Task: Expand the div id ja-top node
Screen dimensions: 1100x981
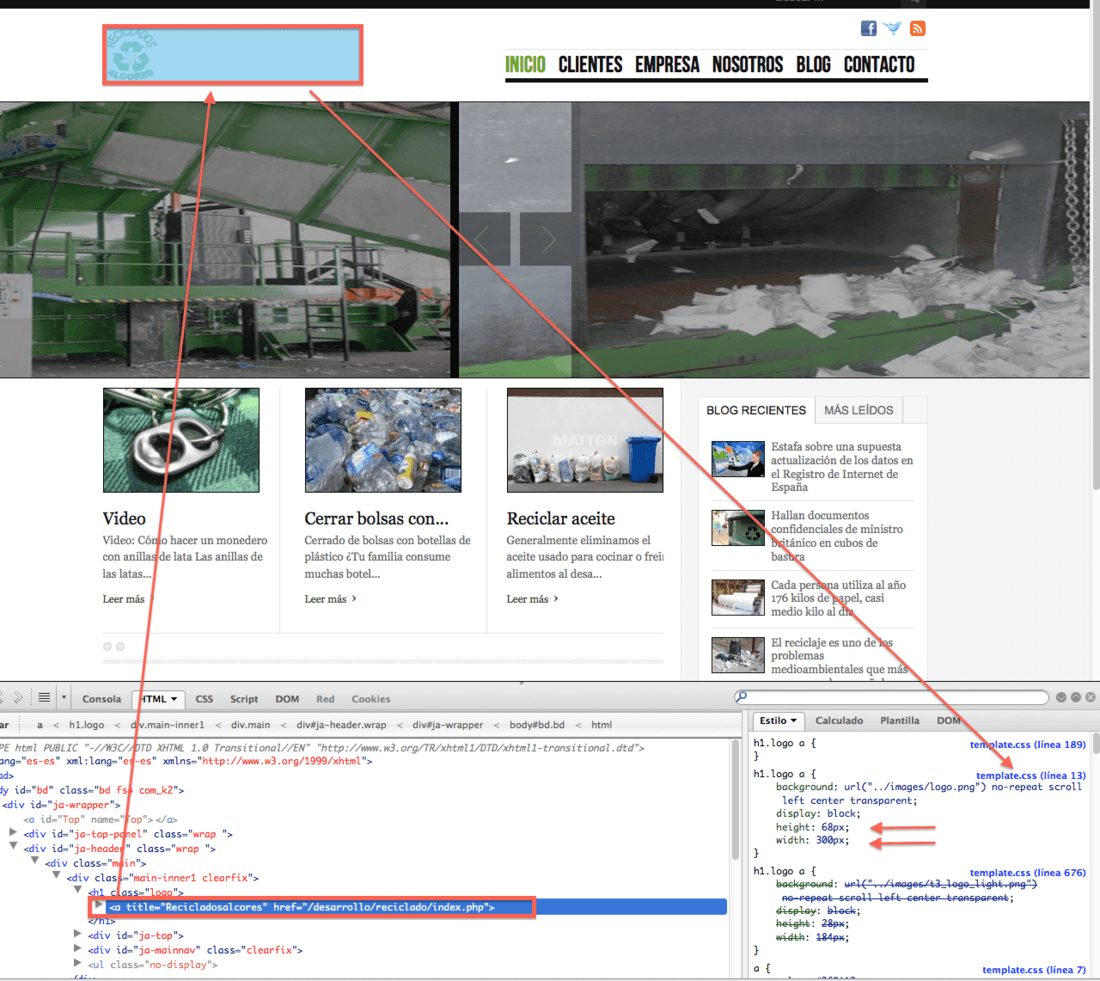Action: click(78, 934)
